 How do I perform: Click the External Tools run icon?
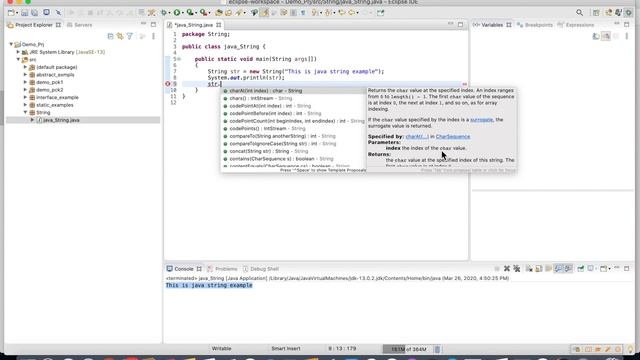click(x=203, y=13)
